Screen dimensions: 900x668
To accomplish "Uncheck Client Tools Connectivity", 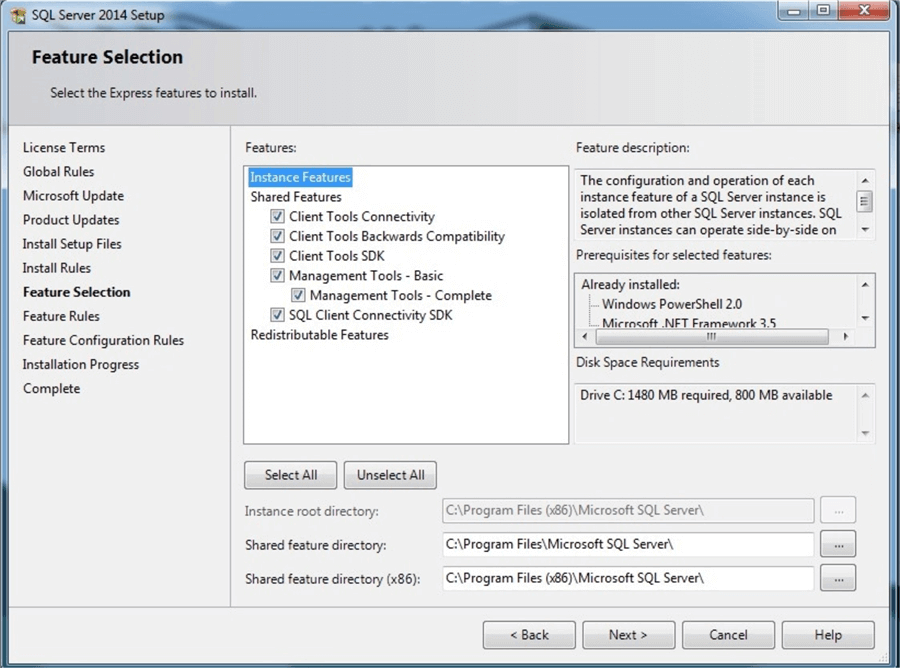I will tap(277, 217).
